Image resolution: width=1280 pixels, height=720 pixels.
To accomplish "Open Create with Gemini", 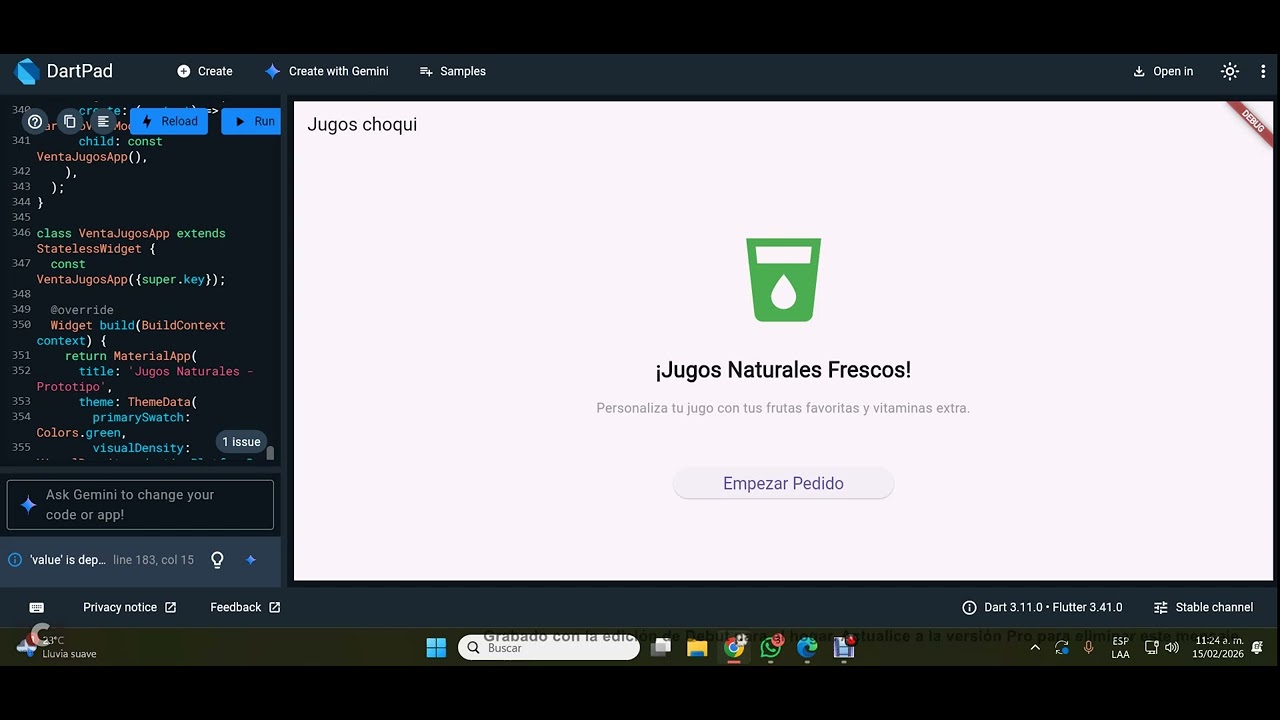I will pos(327,71).
